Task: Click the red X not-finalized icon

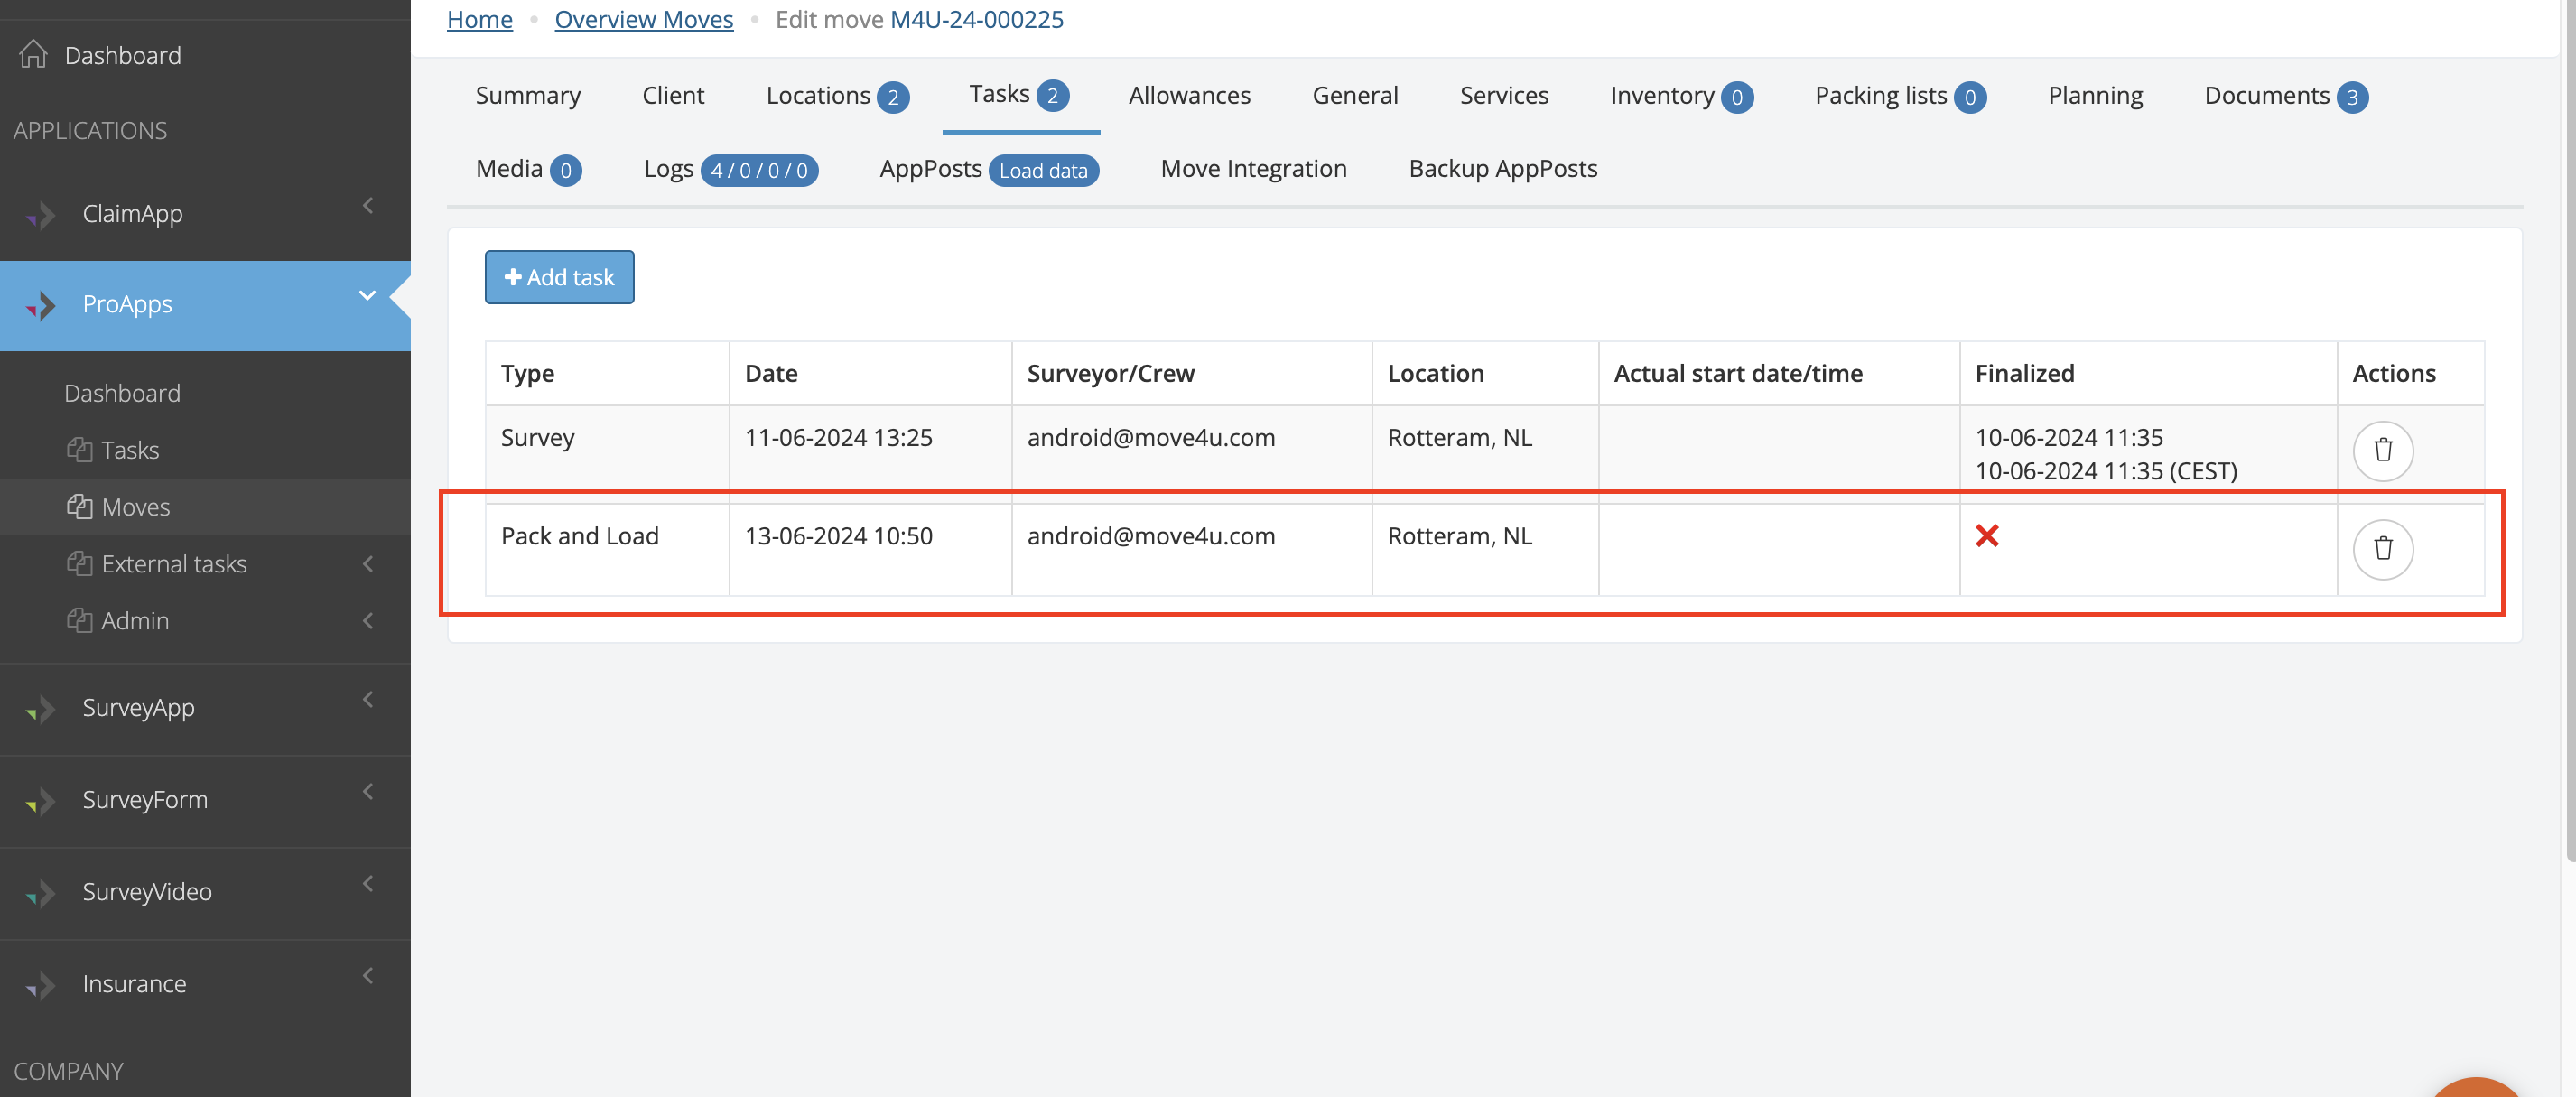Action: coord(1987,536)
